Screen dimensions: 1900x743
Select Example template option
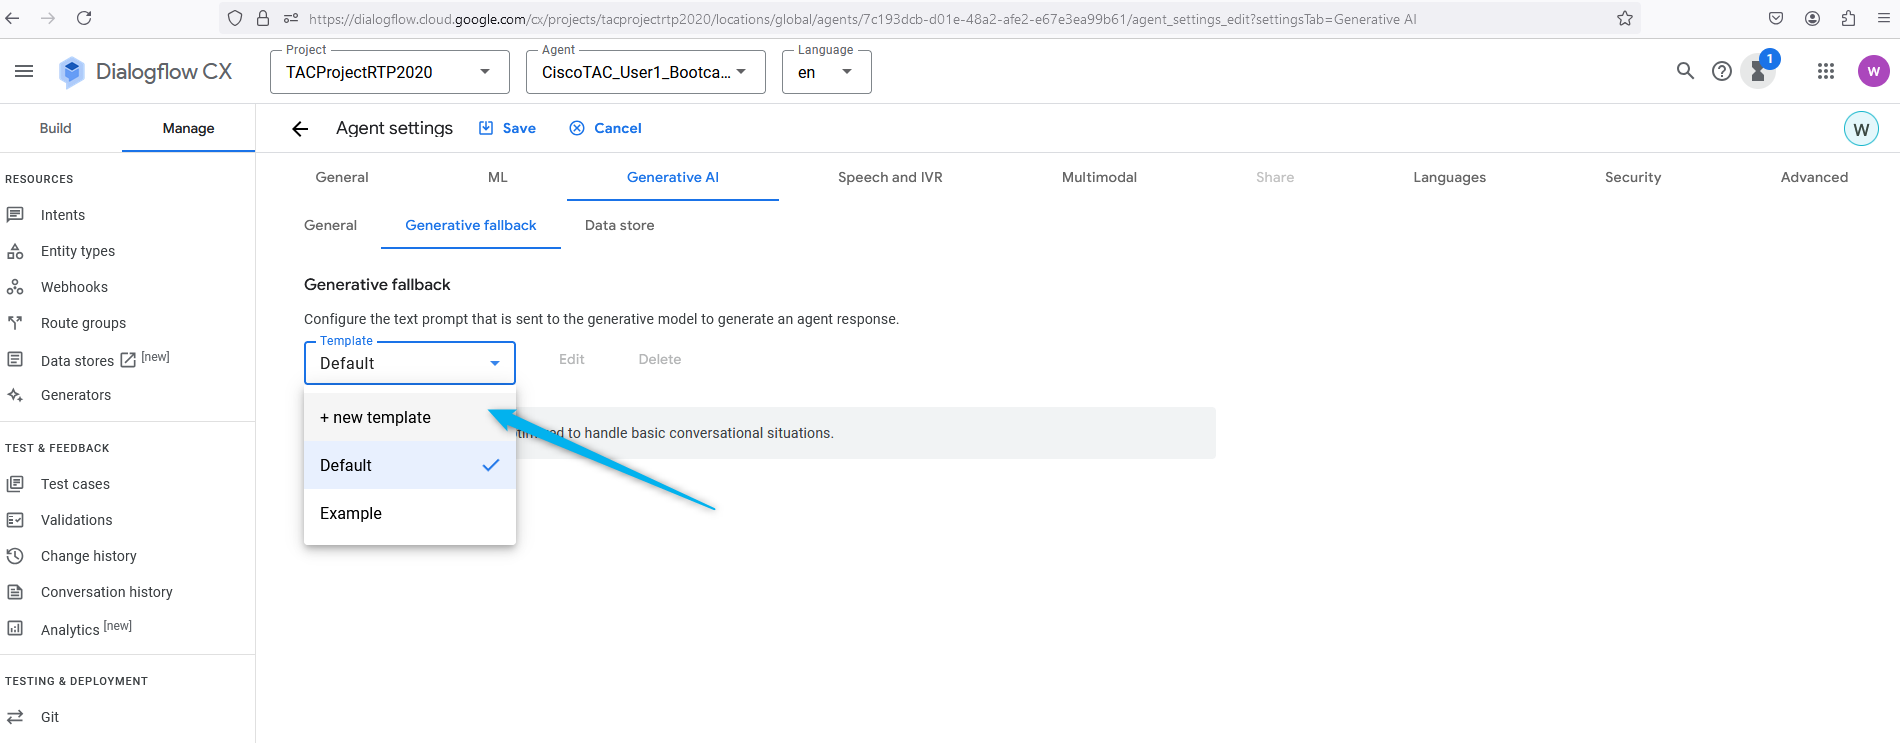click(x=410, y=513)
